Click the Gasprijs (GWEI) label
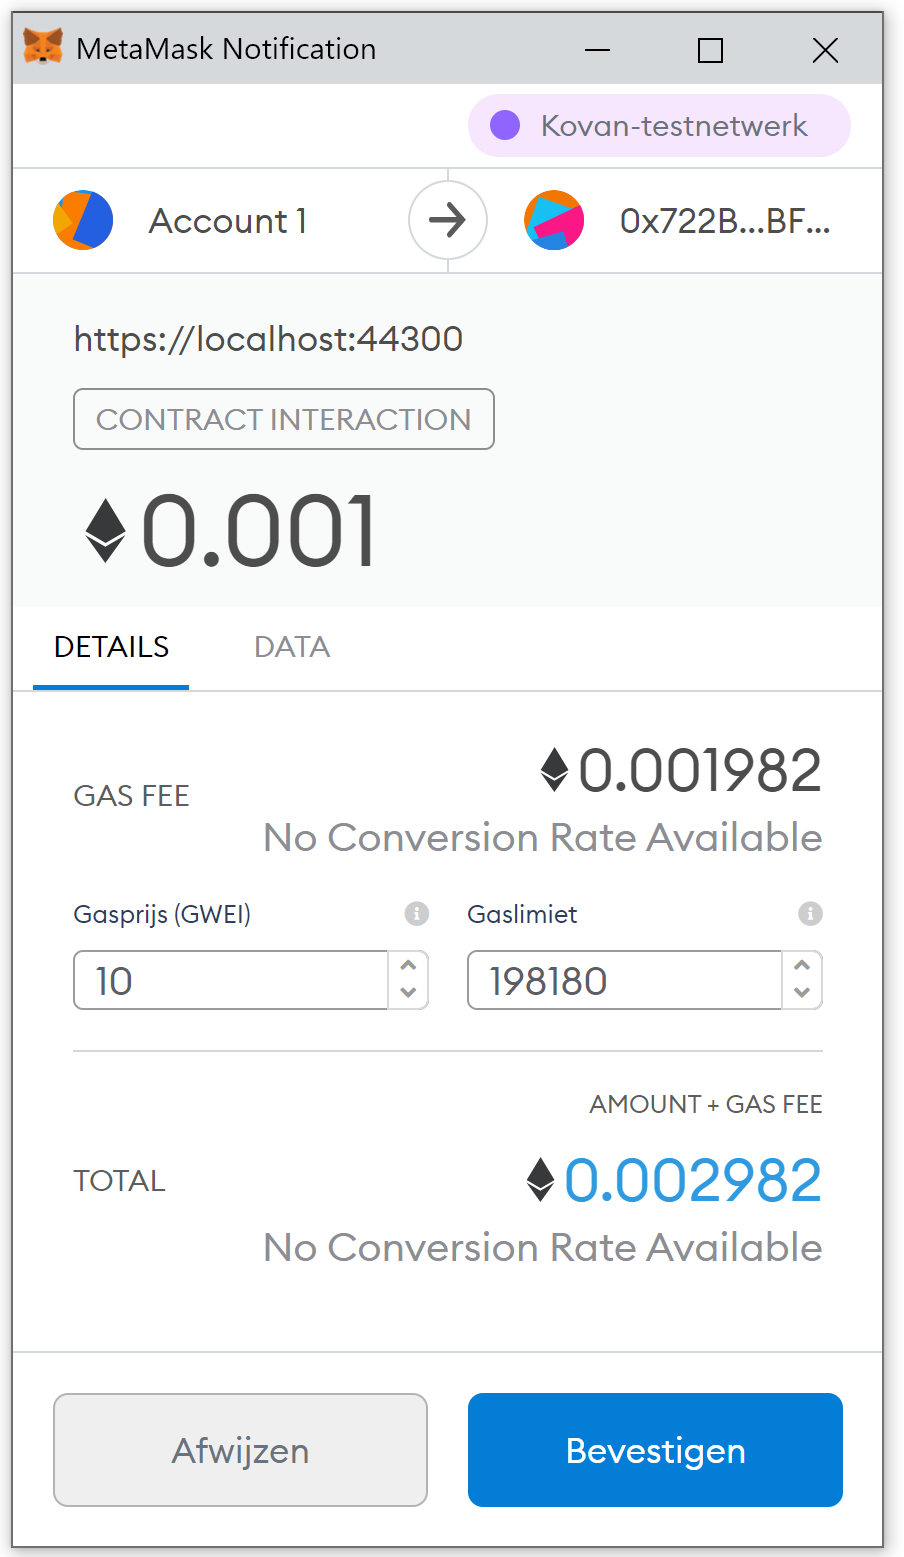This screenshot has width=904, height=1557. [x=162, y=914]
